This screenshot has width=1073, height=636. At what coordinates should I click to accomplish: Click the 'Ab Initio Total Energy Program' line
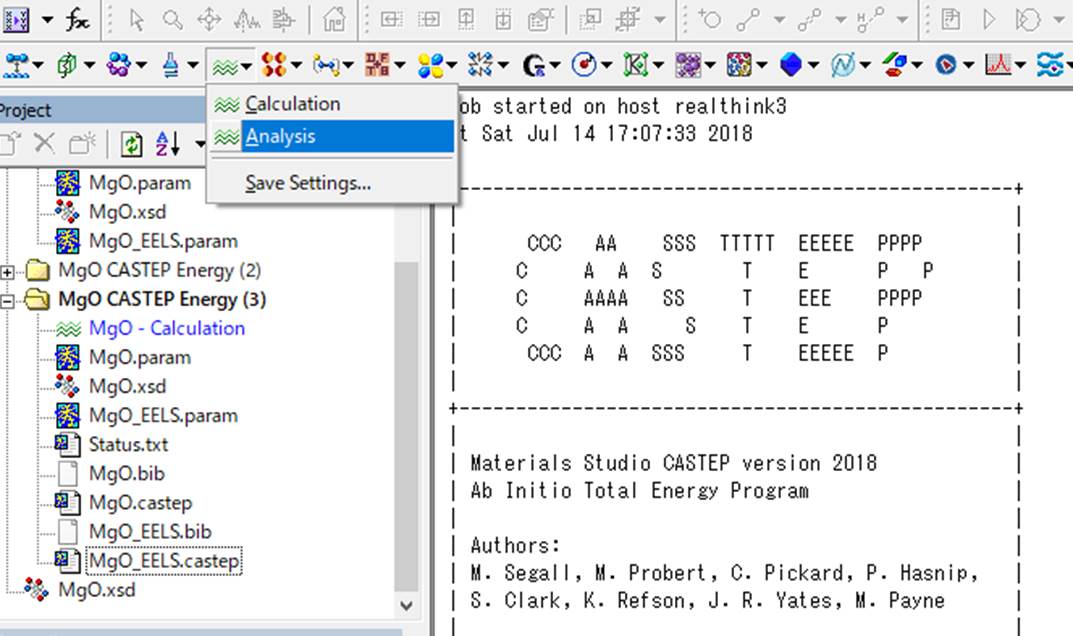point(639,491)
